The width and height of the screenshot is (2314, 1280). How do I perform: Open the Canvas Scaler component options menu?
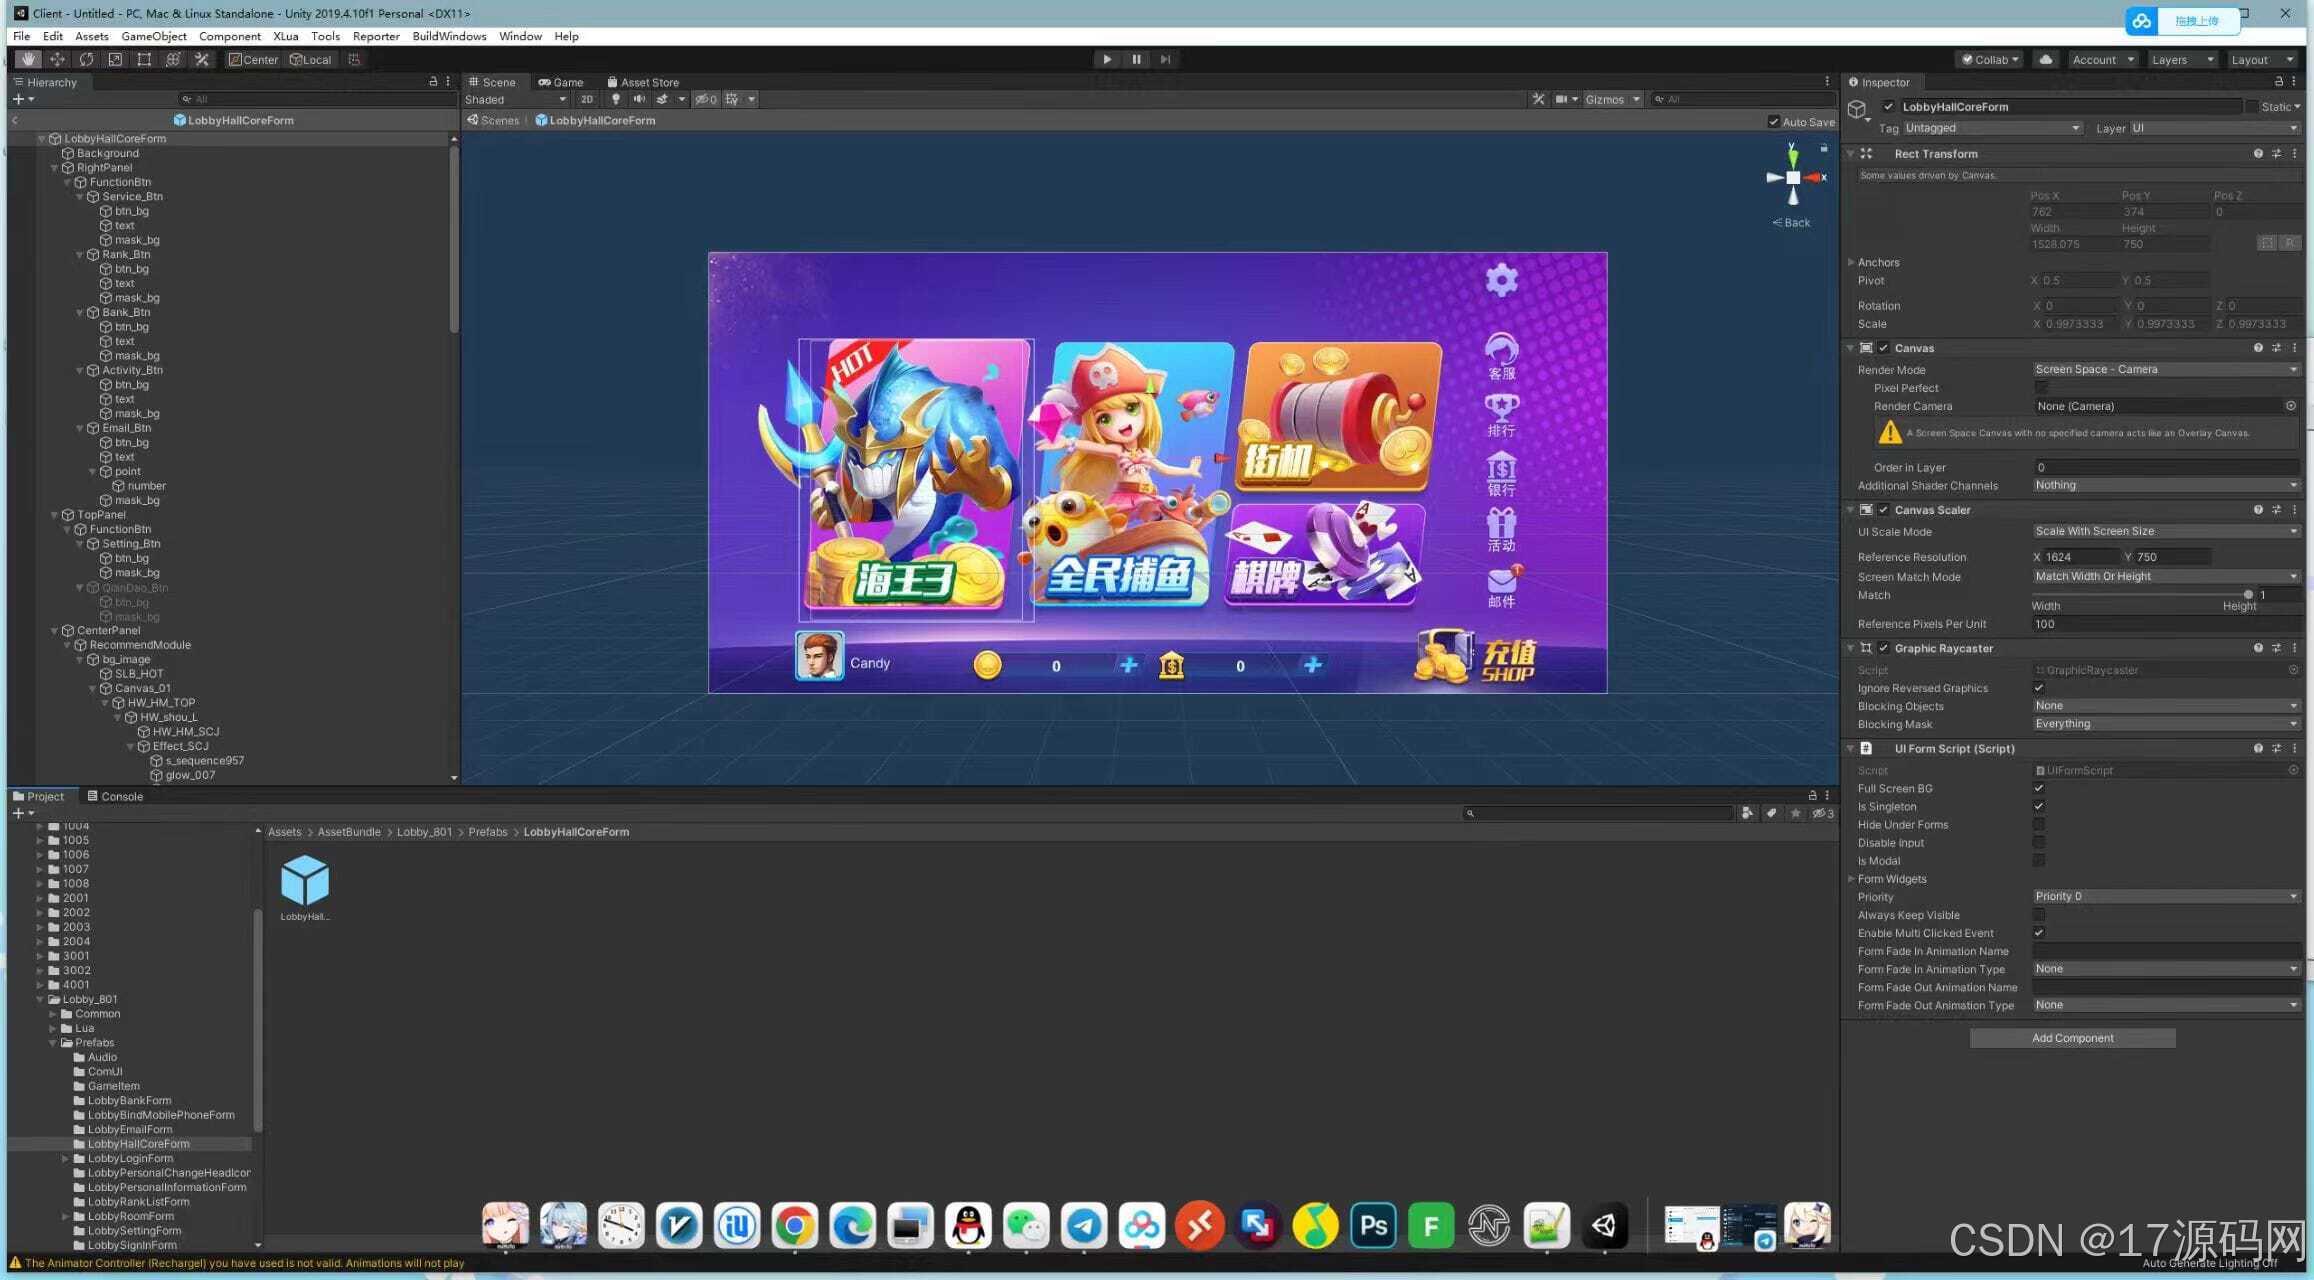(2295, 510)
